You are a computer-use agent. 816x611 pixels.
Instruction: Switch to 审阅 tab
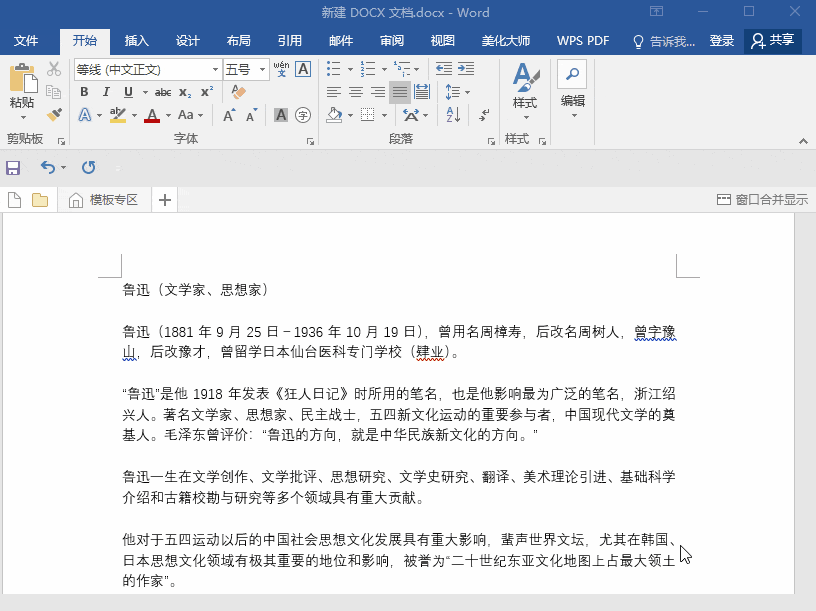pyautogui.click(x=391, y=41)
